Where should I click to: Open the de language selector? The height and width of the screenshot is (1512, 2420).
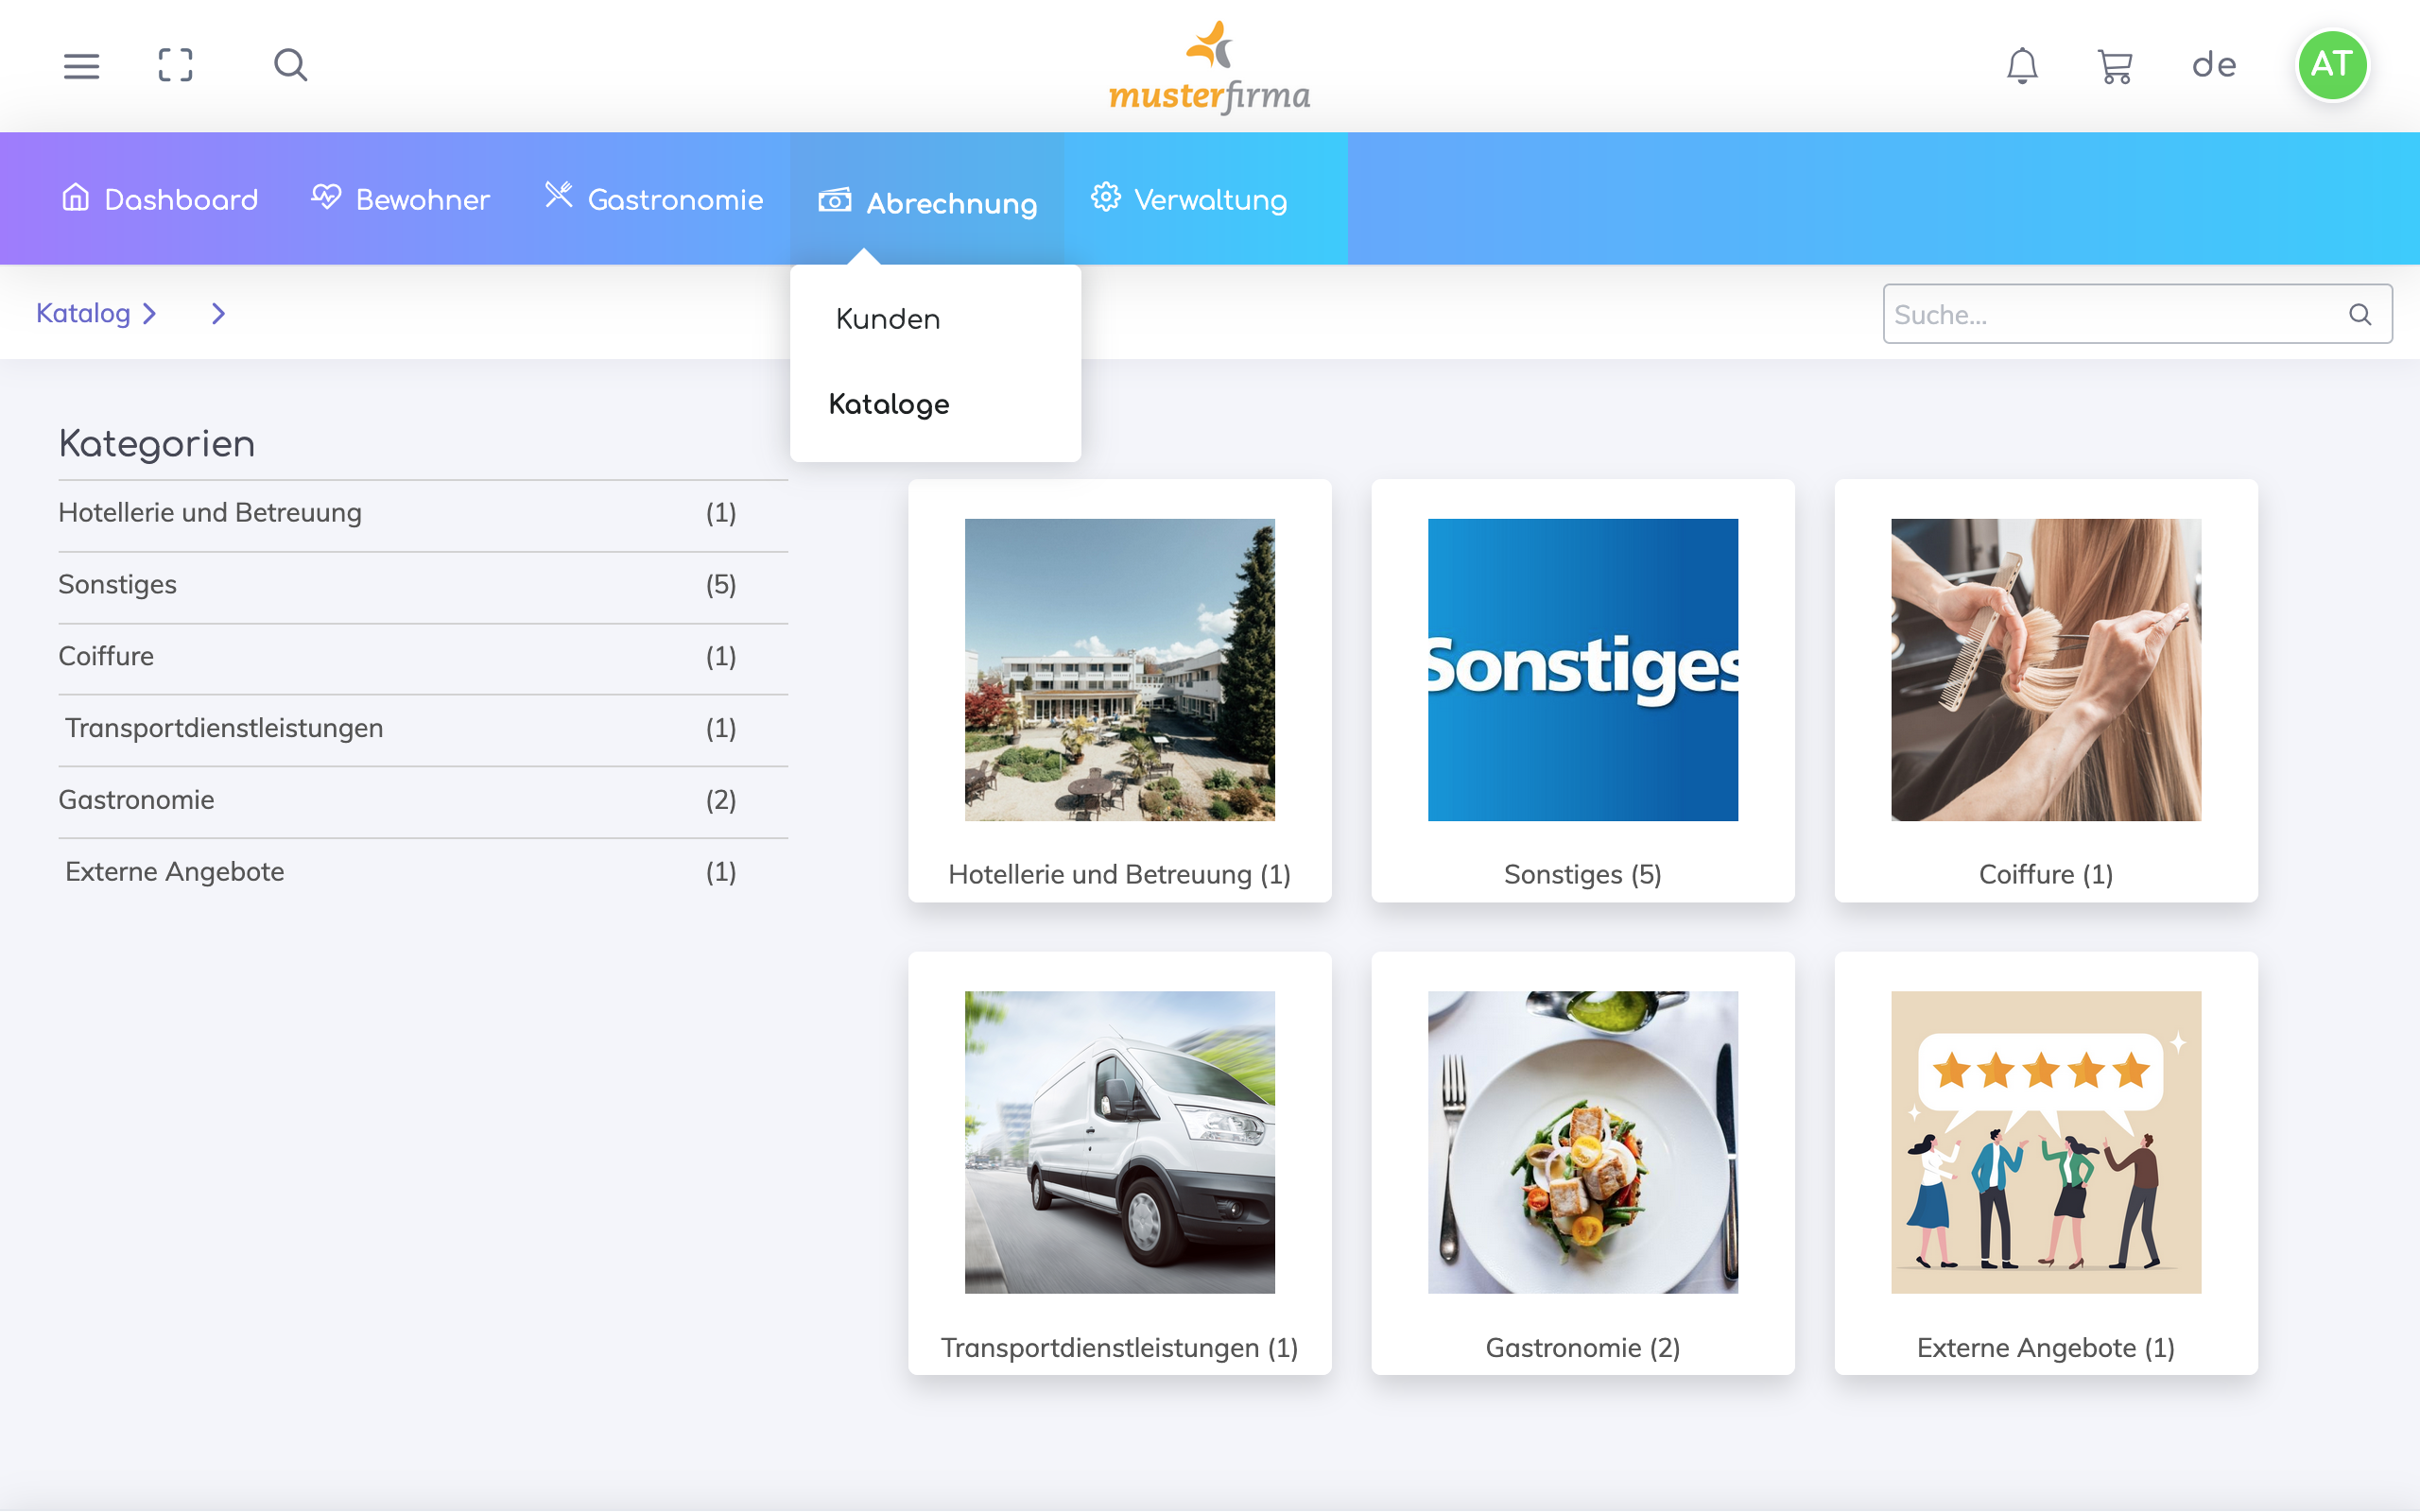[2214, 66]
